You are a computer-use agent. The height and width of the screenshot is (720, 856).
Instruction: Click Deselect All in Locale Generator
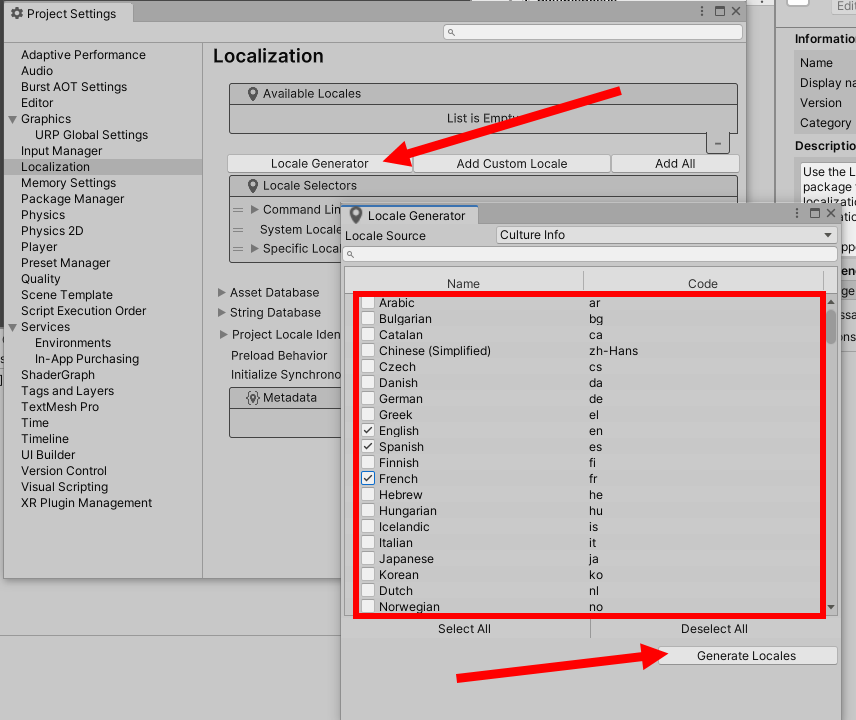[x=714, y=629]
